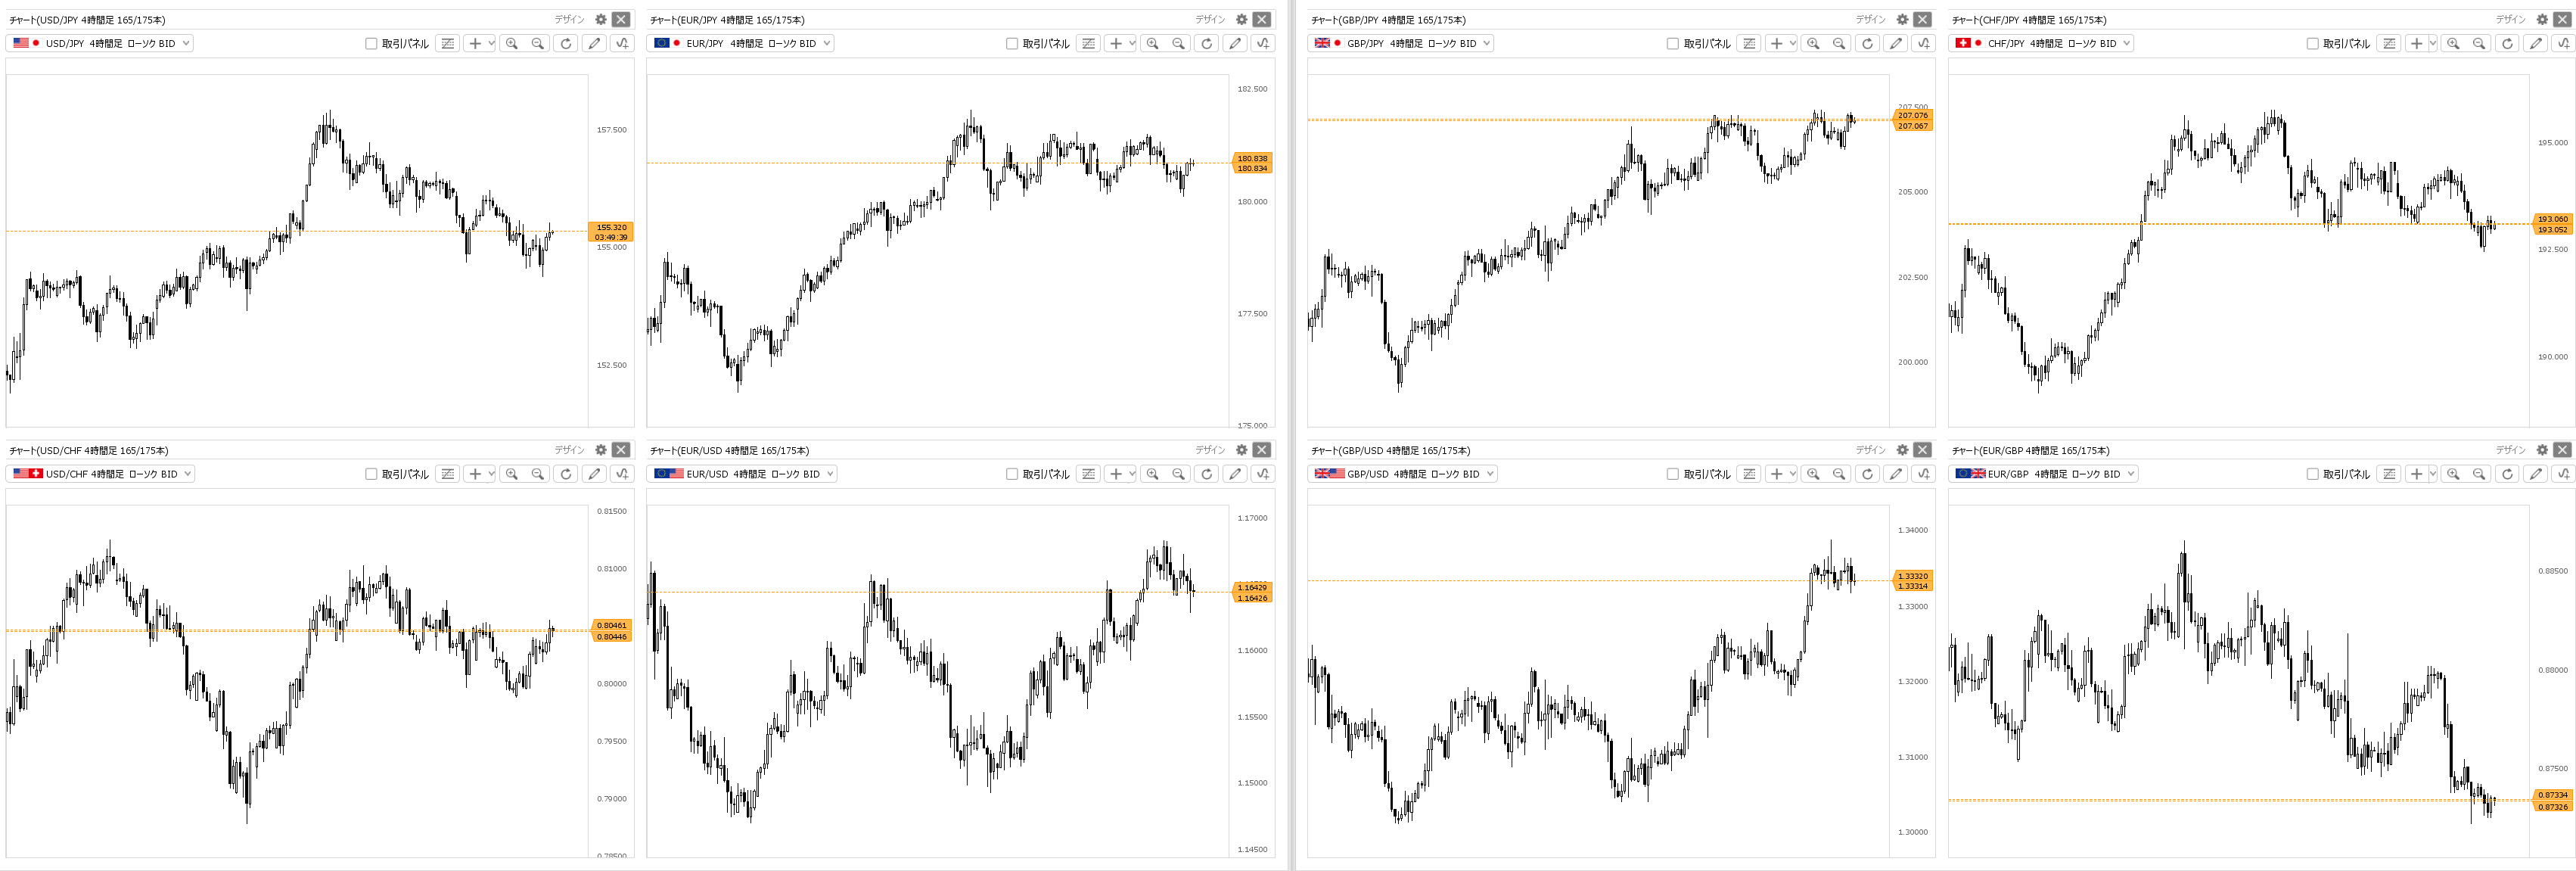Image resolution: width=2576 pixels, height=871 pixels.
Task: Zoom in on the USD/JPY chart
Action: pos(512,43)
